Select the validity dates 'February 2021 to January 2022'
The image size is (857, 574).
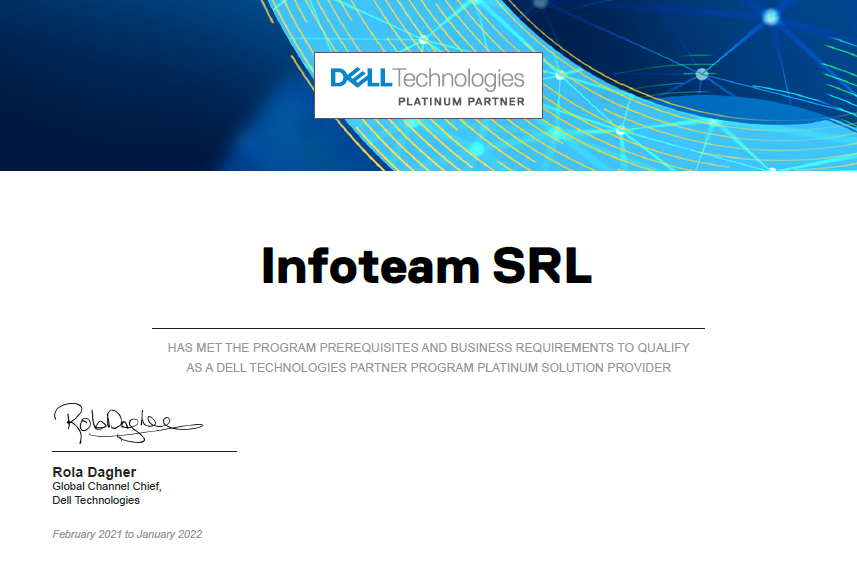pyautogui.click(x=127, y=534)
